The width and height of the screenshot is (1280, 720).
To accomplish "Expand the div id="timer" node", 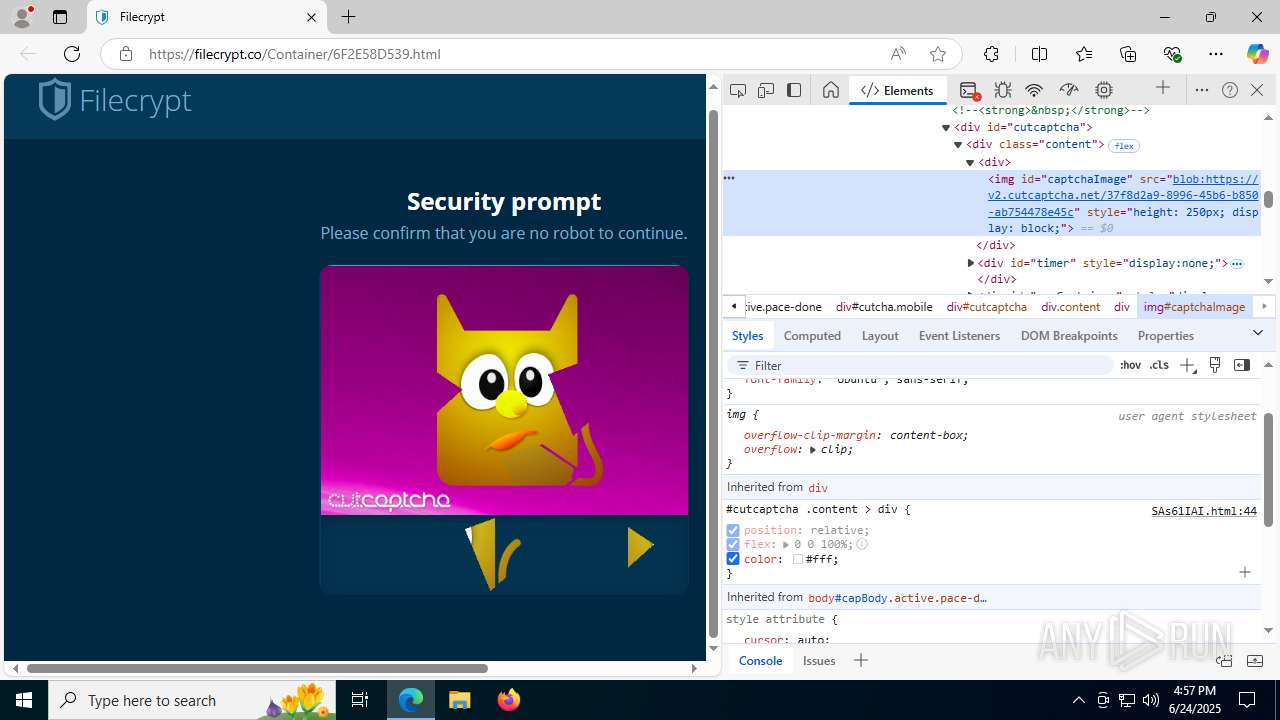I will pyautogui.click(x=970, y=263).
